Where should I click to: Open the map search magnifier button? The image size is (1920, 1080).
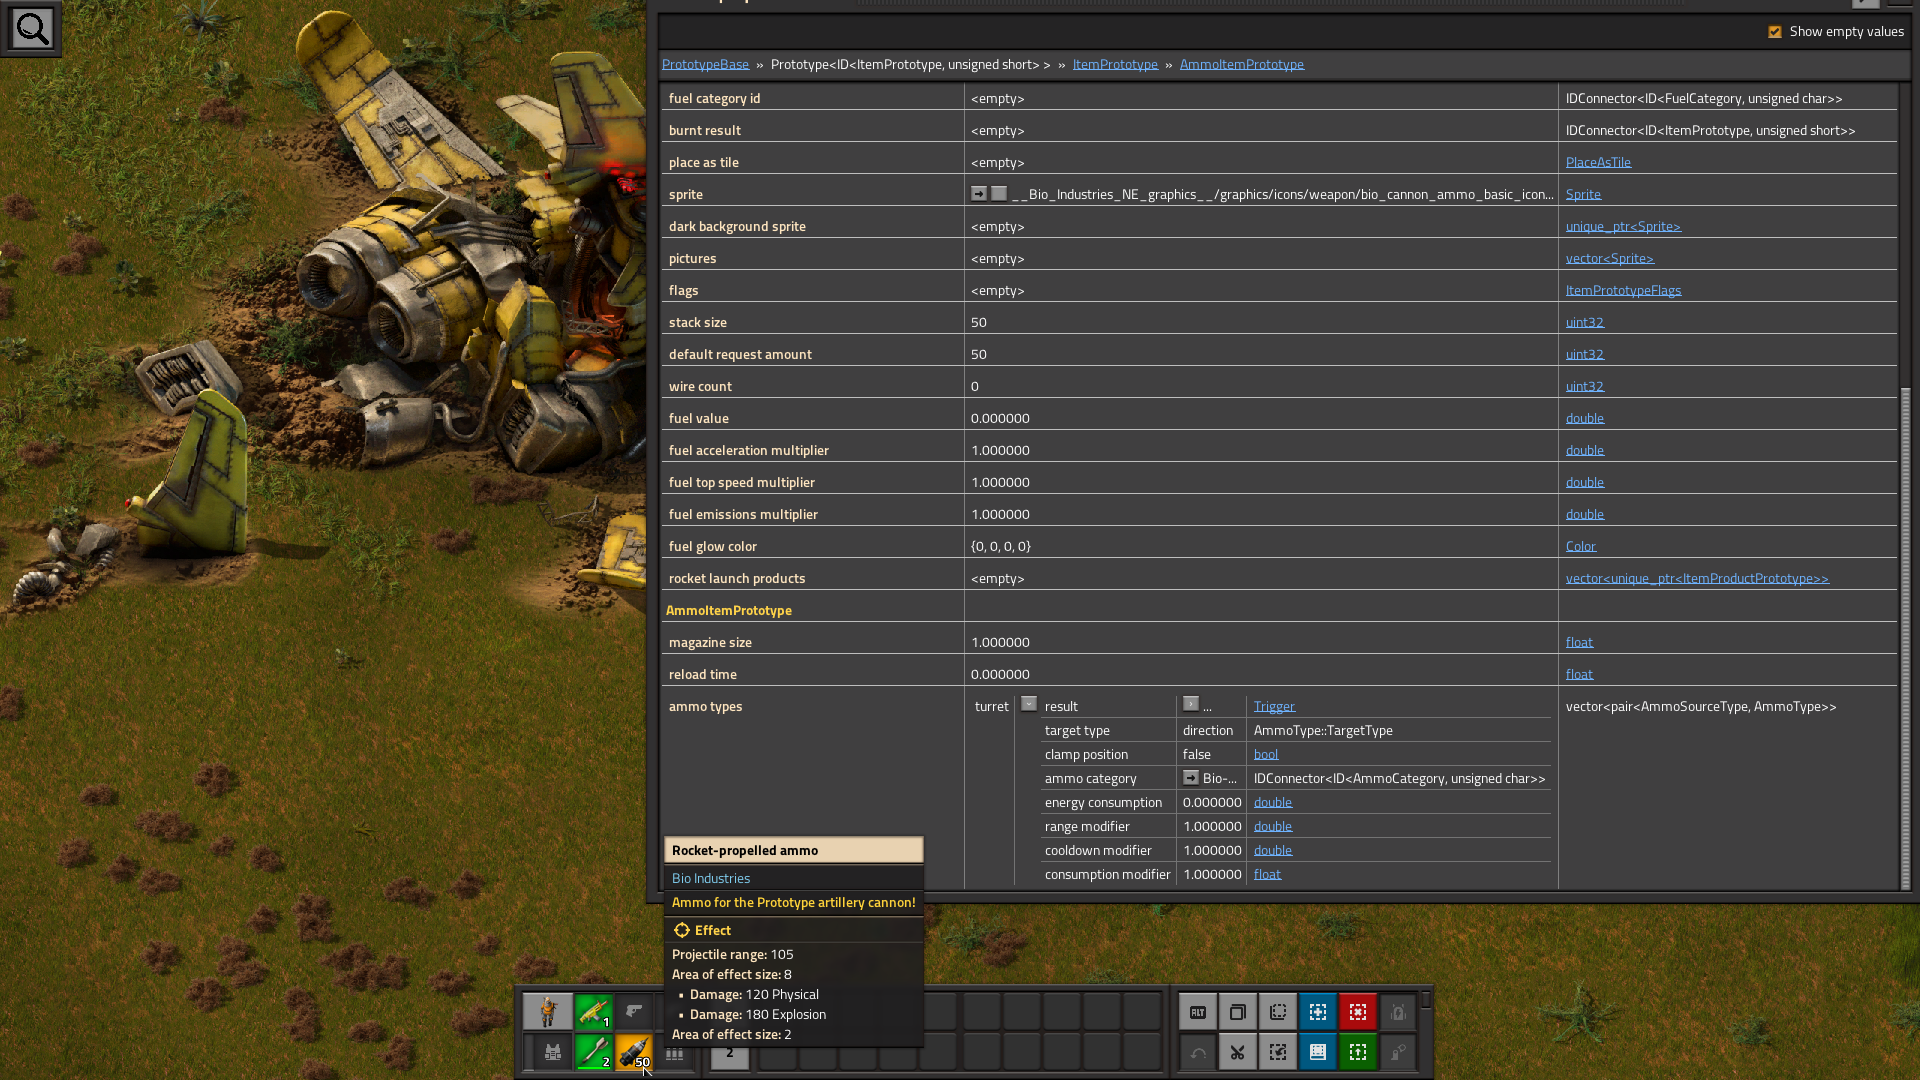click(31, 29)
